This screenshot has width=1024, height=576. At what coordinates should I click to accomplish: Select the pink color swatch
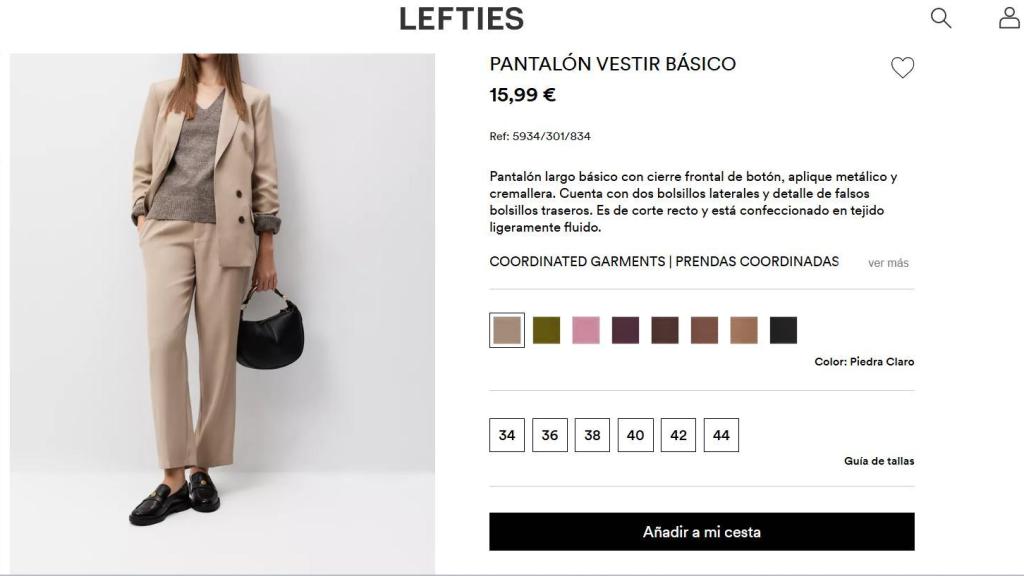585,329
